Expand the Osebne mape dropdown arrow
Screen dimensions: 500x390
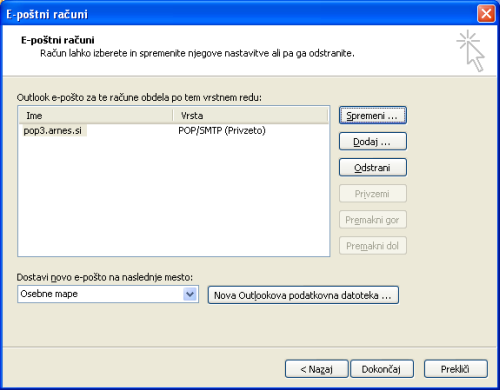(190, 294)
